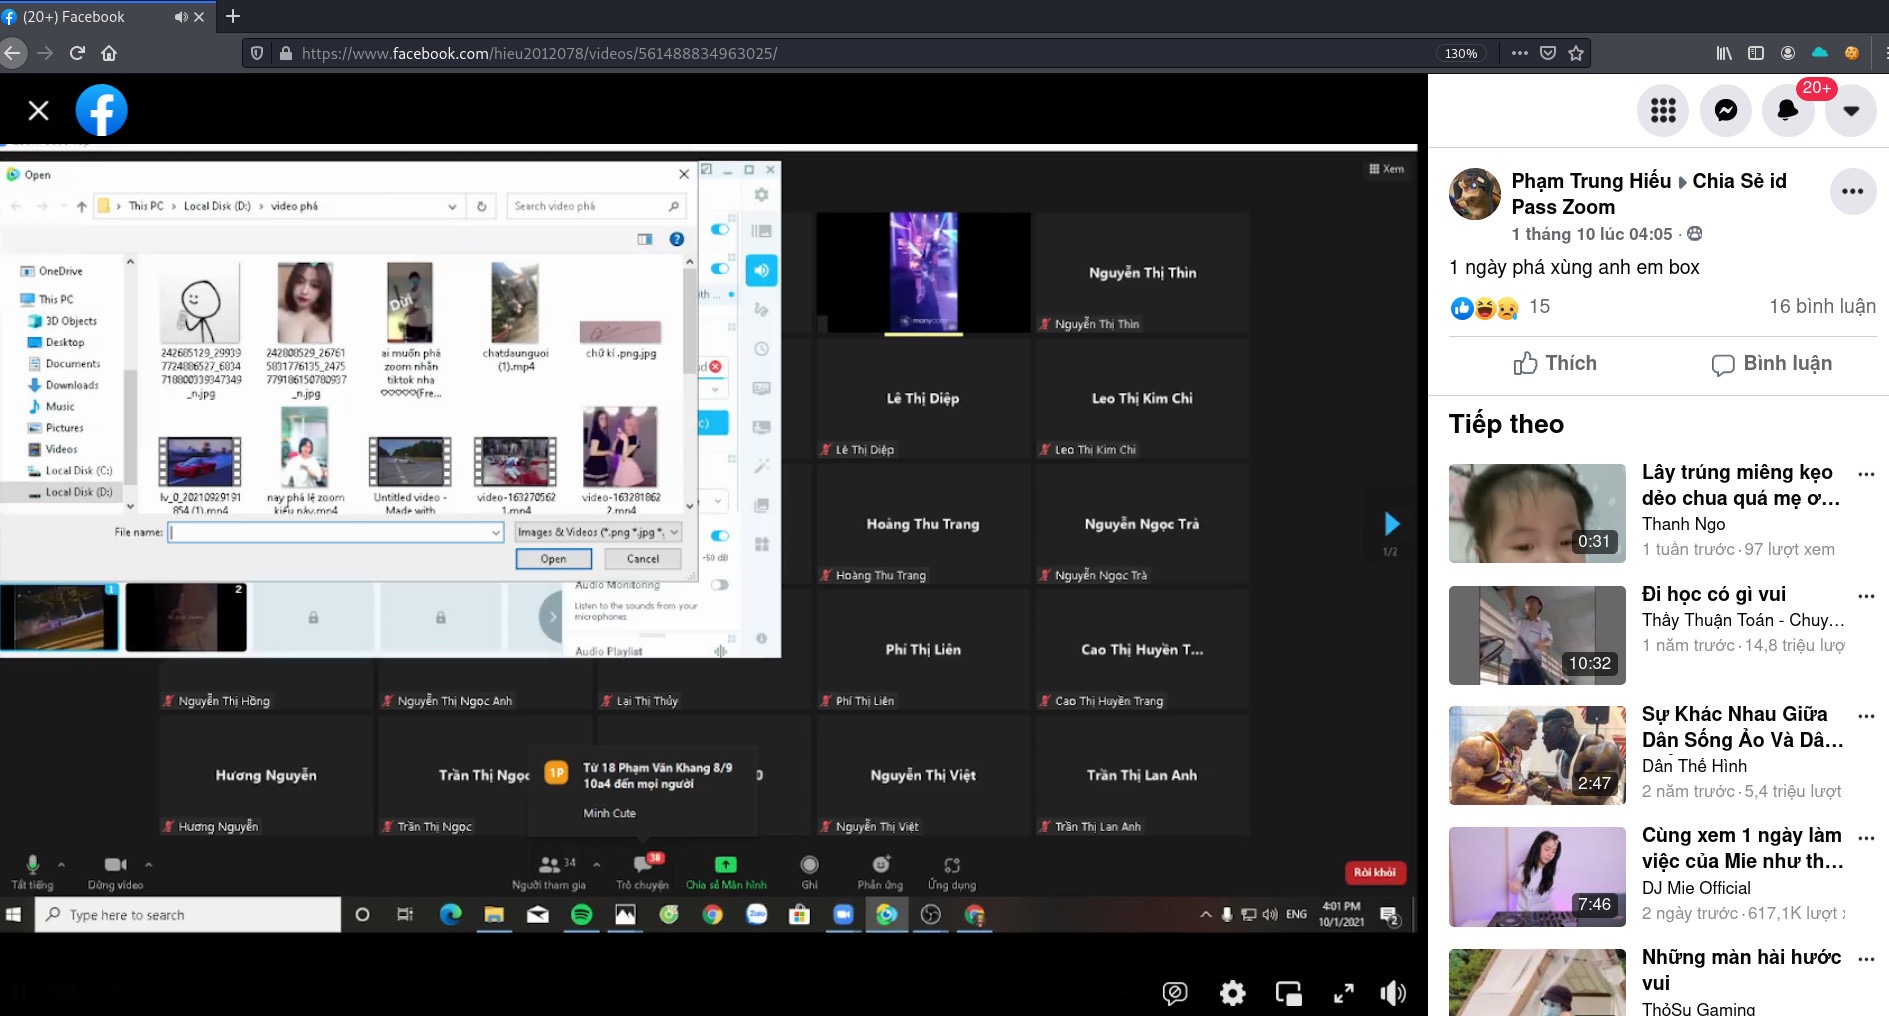This screenshot has height=1016, width=1889.
Task: Open Phạm Trung Hiếu's profile avatar
Action: coord(1475,194)
